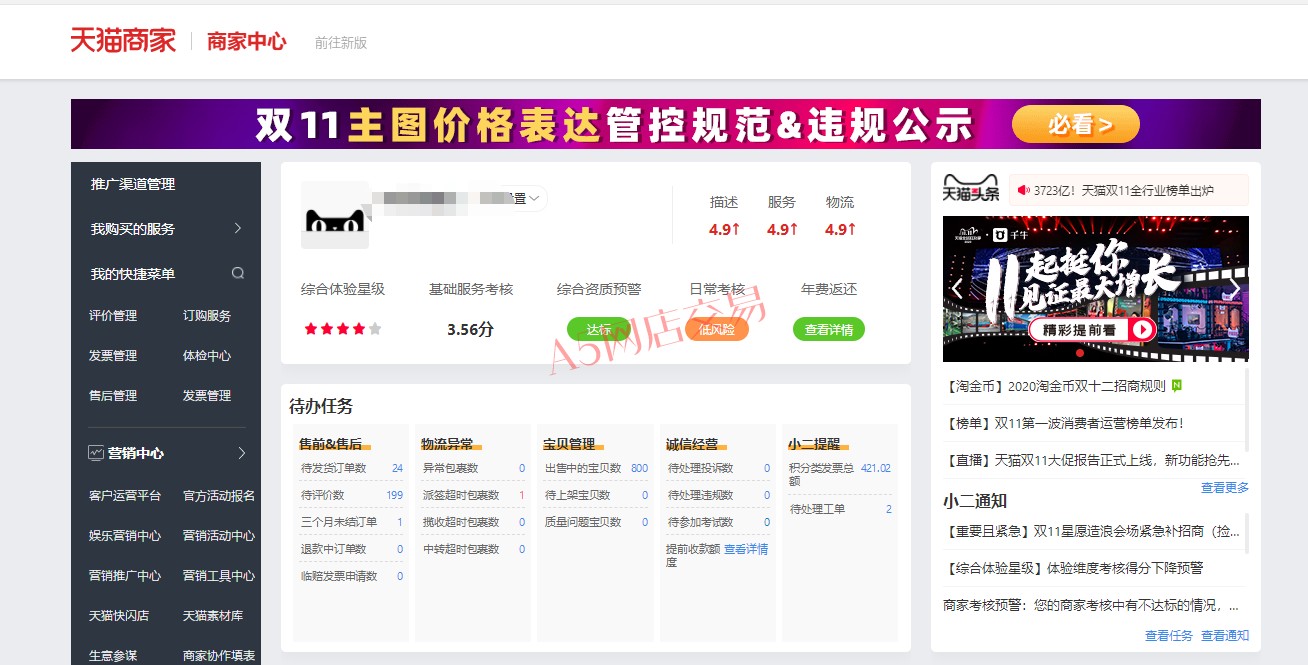This screenshot has width=1308, height=665.
Task: Click the red speaker announcement icon
Action: click(x=1023, y=190)
